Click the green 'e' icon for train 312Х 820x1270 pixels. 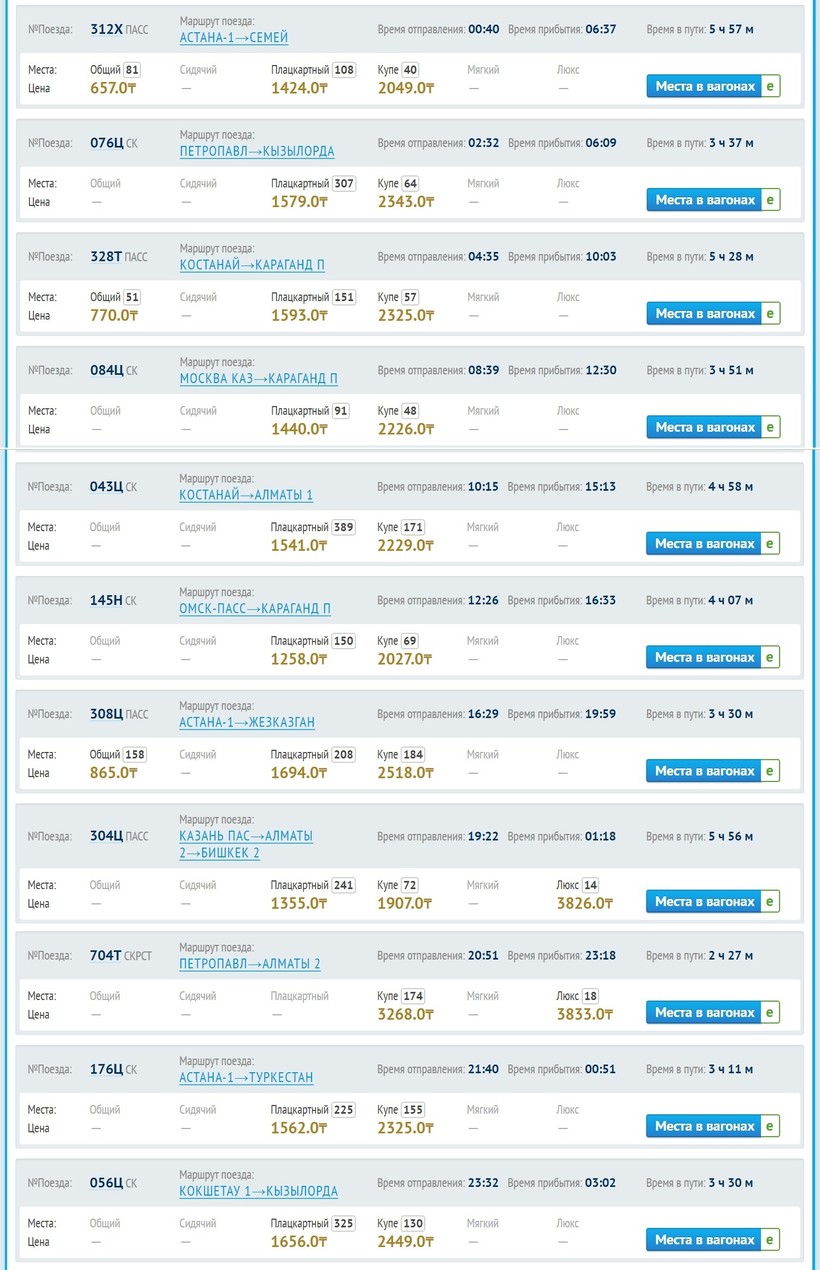[770, 86]
